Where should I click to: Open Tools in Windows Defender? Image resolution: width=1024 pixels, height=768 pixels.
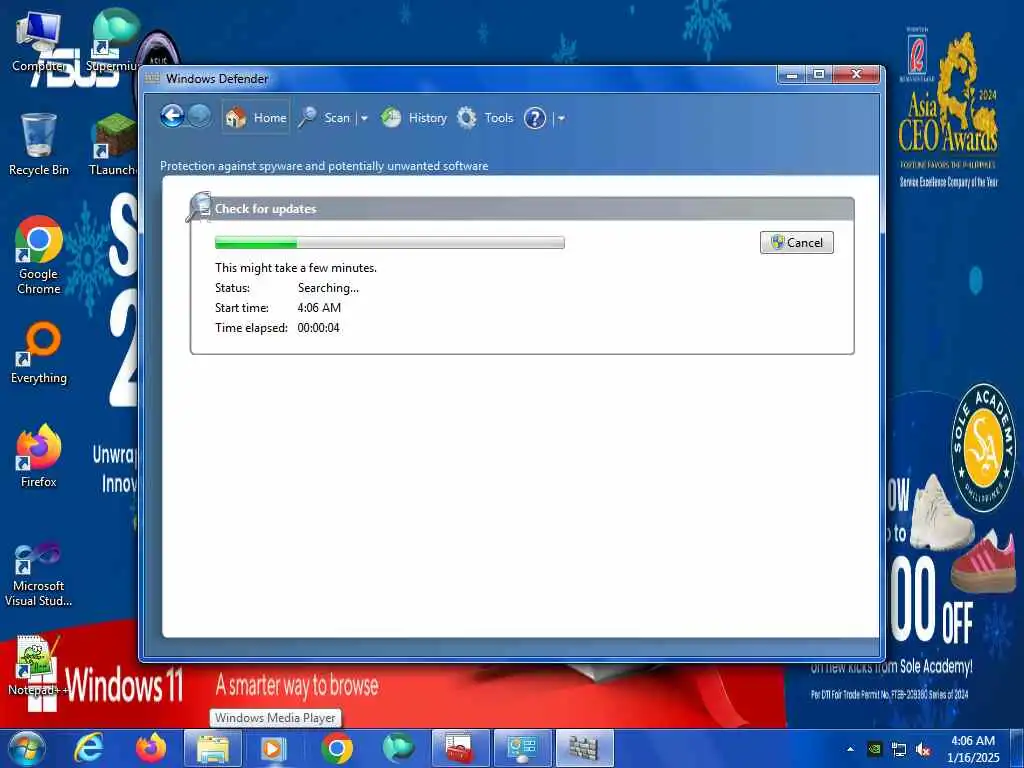(x=485, y=118)
